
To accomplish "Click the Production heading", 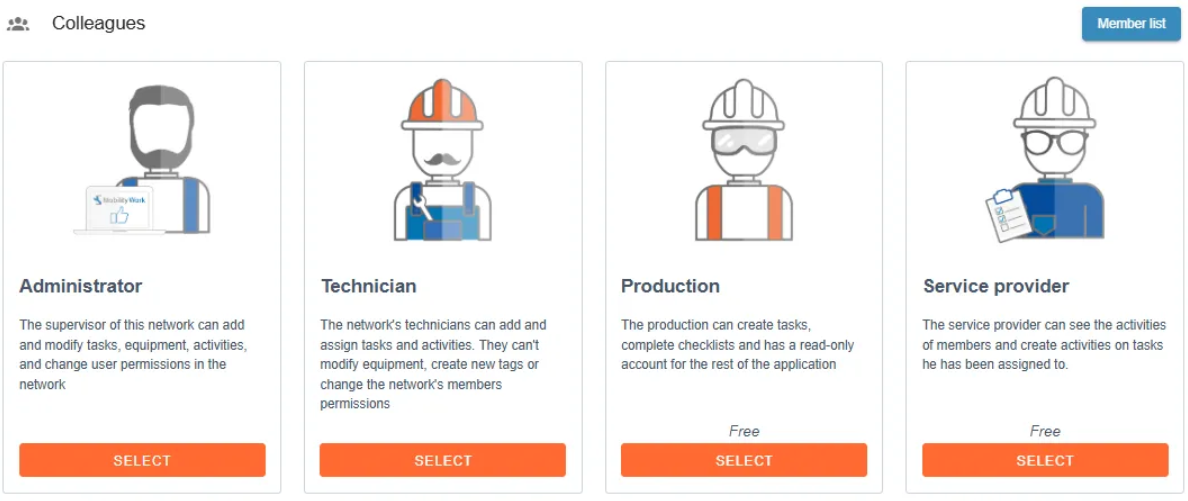I will (671, 287).
